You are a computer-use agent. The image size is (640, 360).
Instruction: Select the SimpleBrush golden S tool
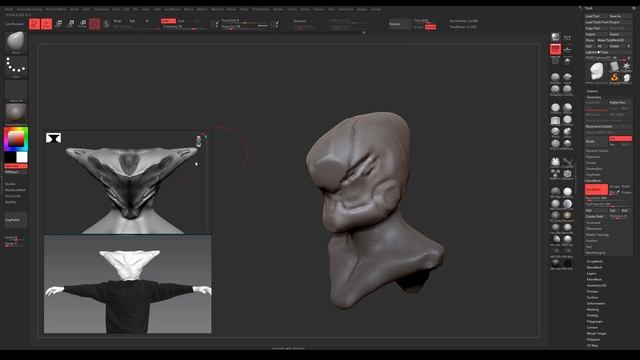(x=615, y=78)
